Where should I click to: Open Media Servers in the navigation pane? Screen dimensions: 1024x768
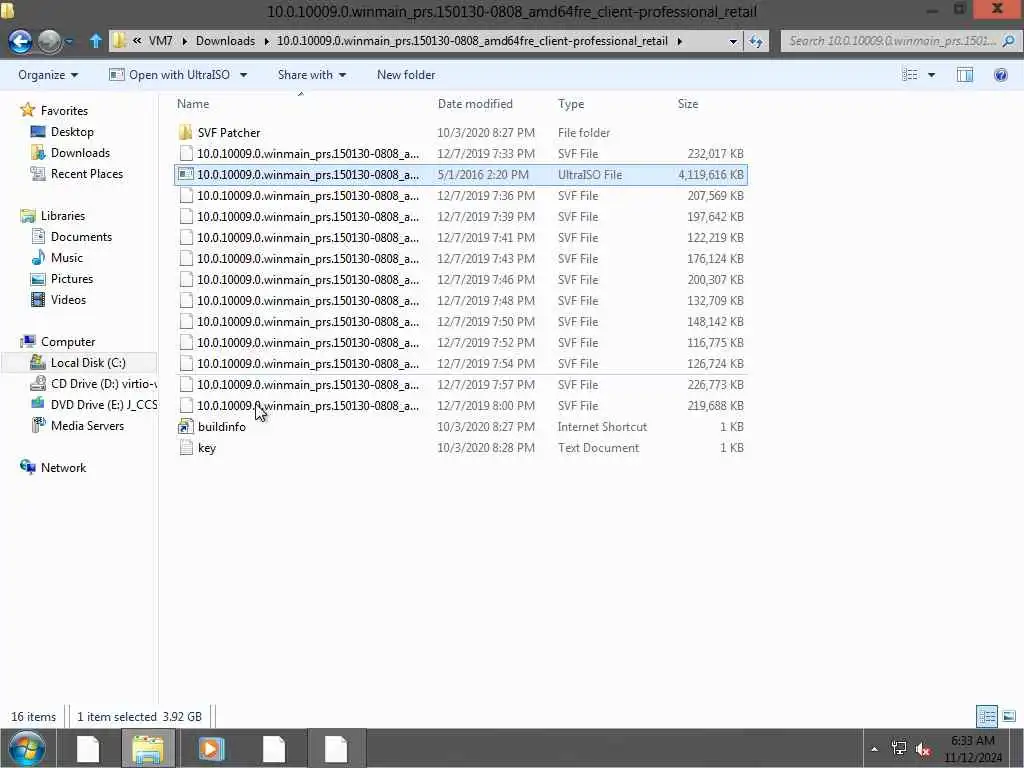pos(87,425)
